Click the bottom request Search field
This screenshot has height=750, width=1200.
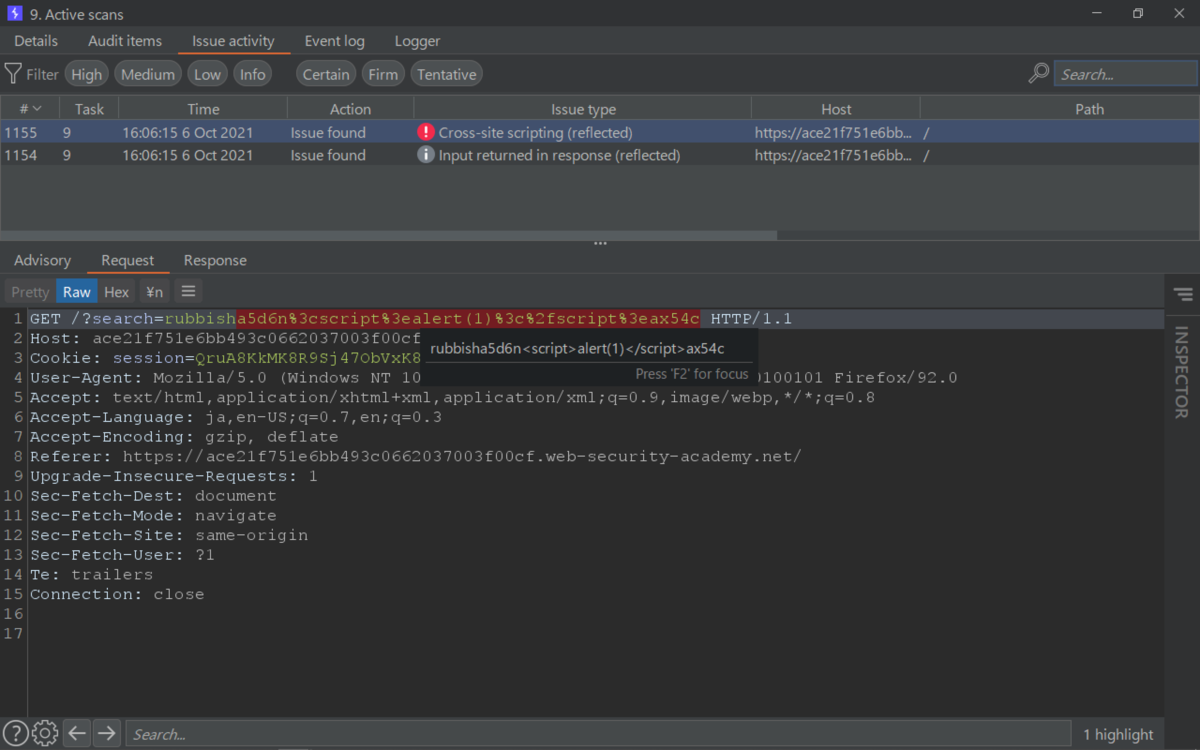click(x=598, y=734)
